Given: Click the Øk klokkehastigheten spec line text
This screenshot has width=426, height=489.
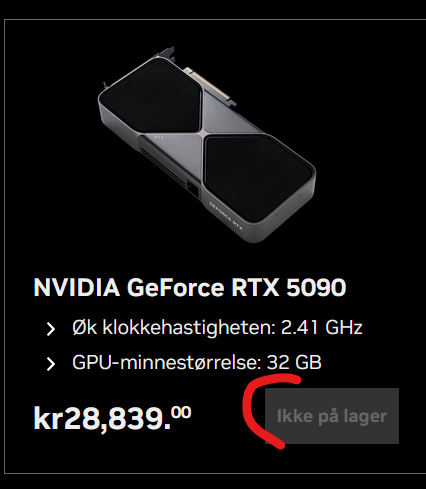Looking at the screenshot, I should click(x=217, y=327).
